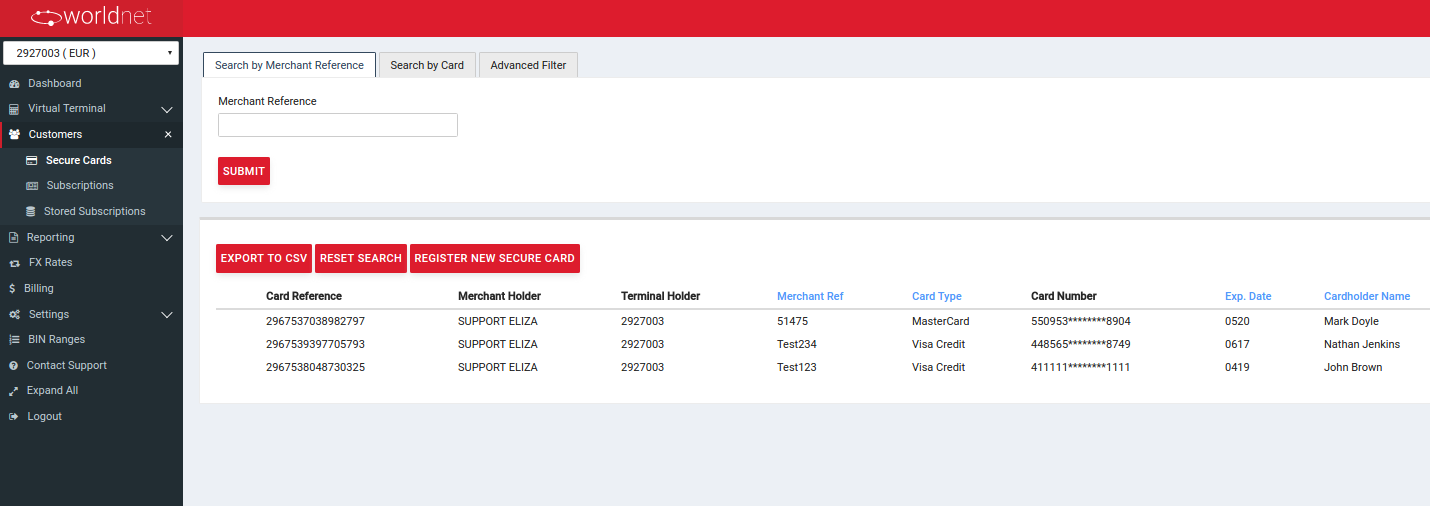Open Contact Support in sidebar
This screenshot has height=506, width=1430.
pyautogui.click(x=67, y=365)
